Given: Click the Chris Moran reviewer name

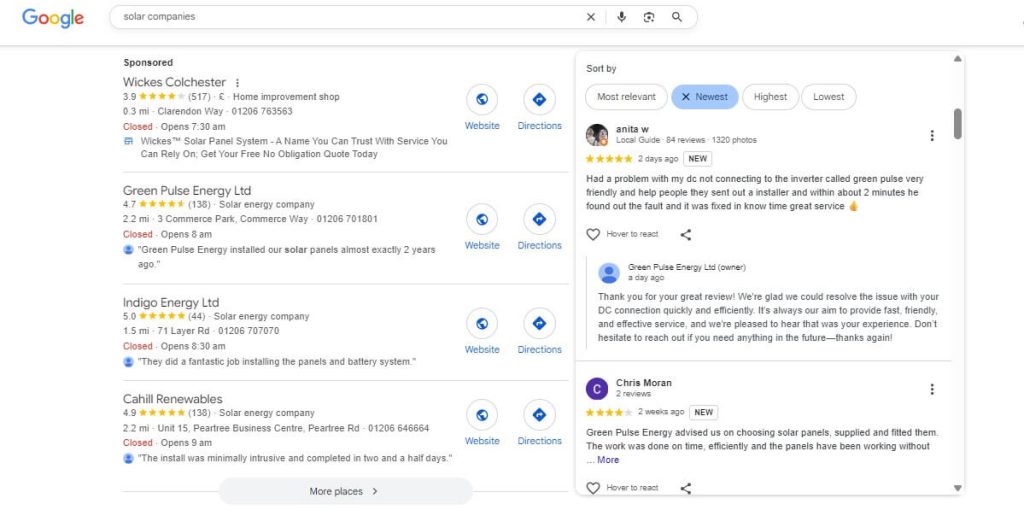Looking at the screenshot, I should point(644,383).
